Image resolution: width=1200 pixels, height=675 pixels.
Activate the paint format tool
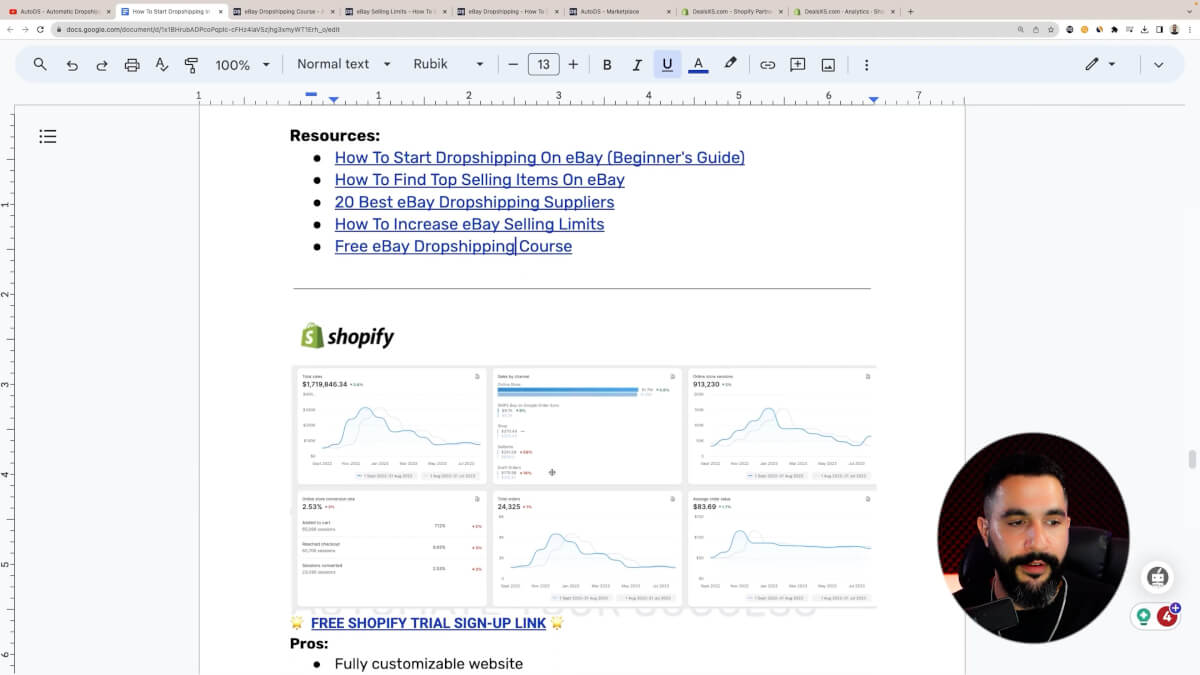191,64
